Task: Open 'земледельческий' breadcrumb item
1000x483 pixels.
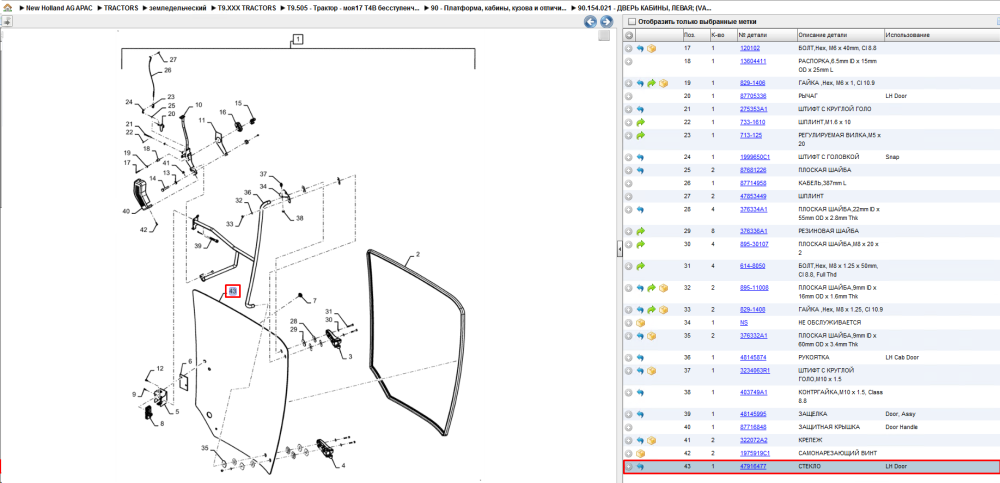Action: pyautogui.click(x=177, y=9)
